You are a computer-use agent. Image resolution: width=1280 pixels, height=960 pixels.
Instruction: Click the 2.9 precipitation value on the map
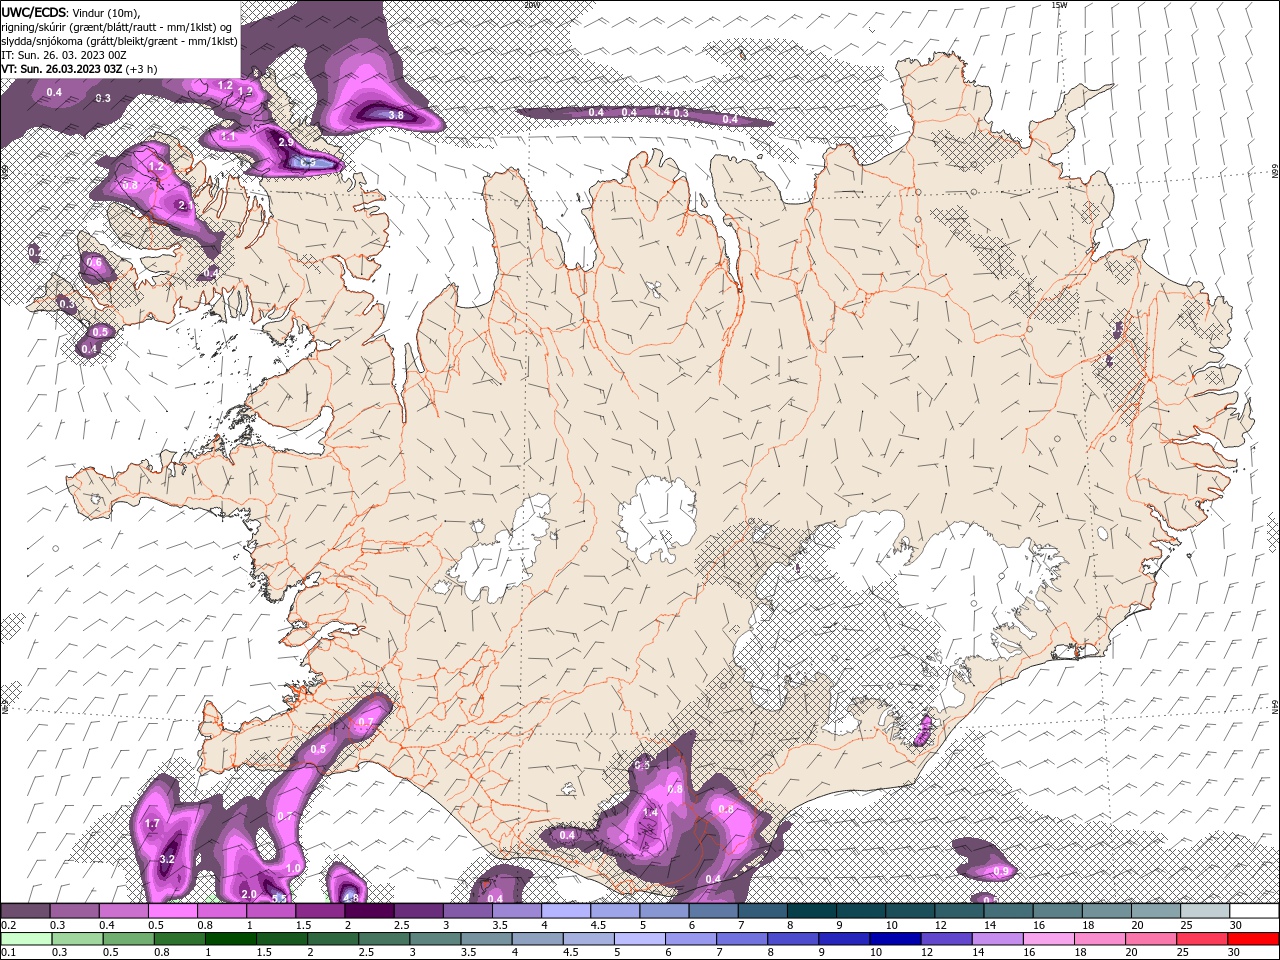[x=286, y=143]
